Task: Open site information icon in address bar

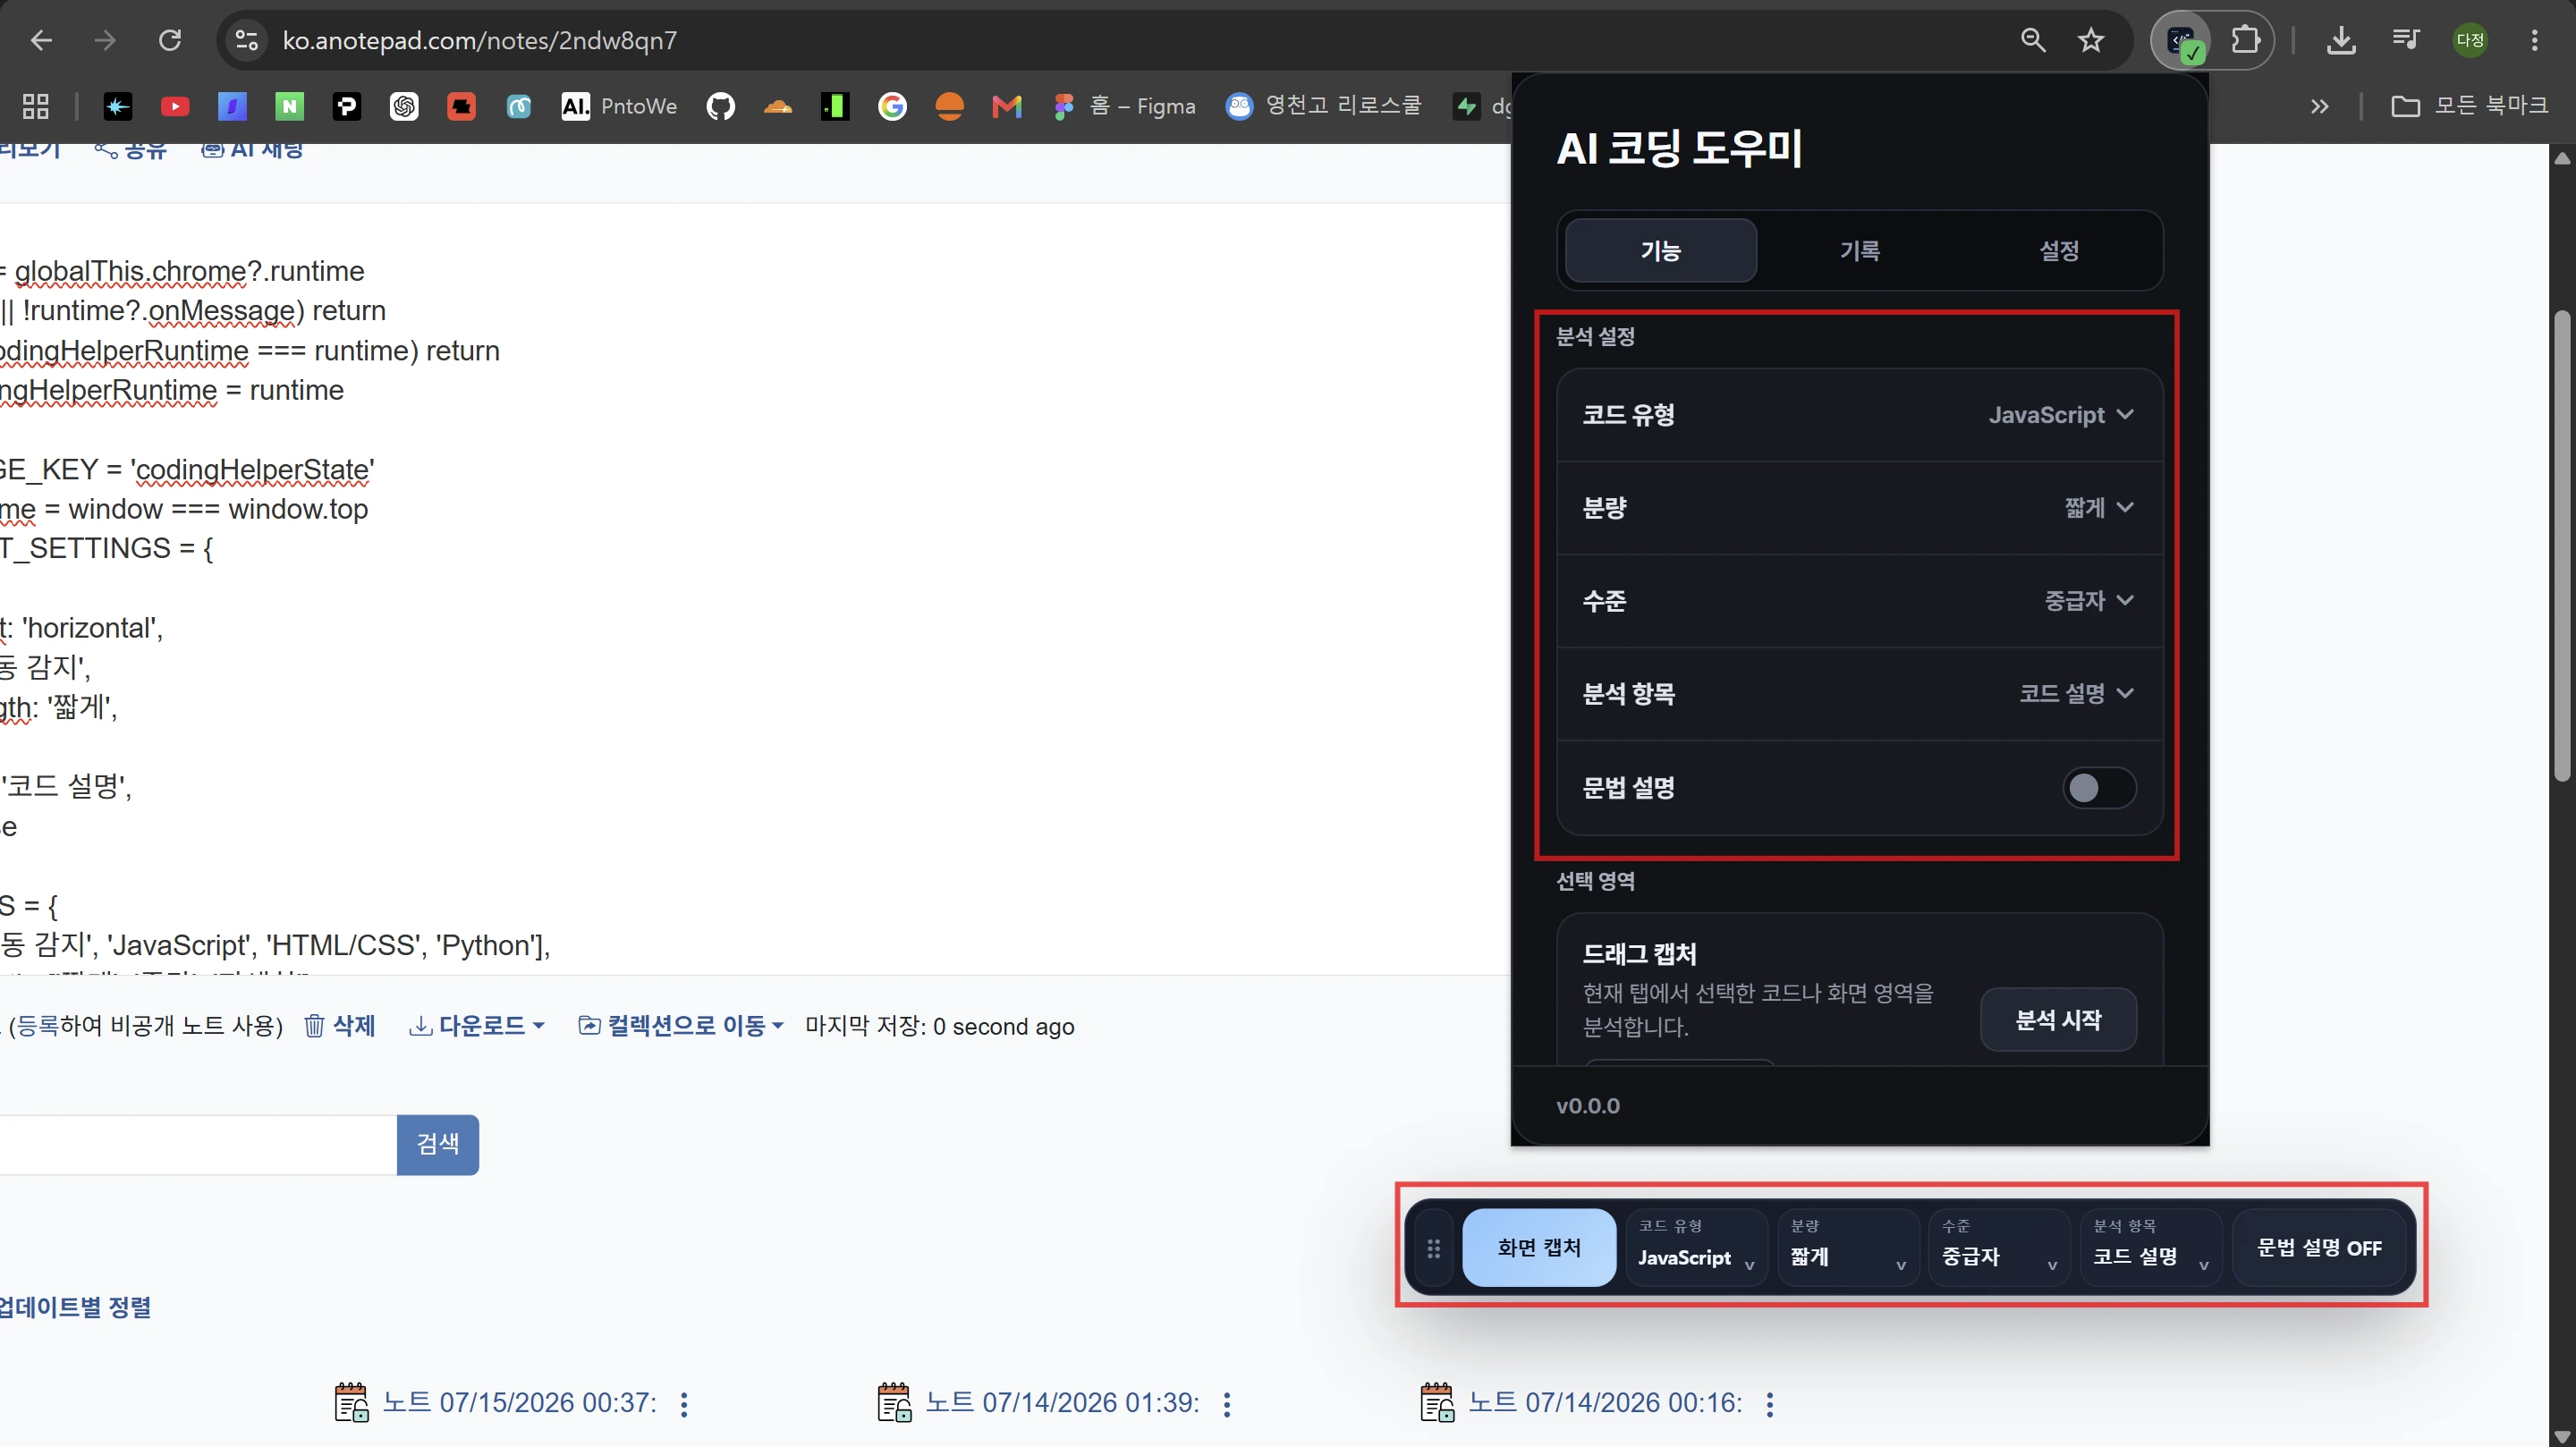Action: tap(246, 40)
